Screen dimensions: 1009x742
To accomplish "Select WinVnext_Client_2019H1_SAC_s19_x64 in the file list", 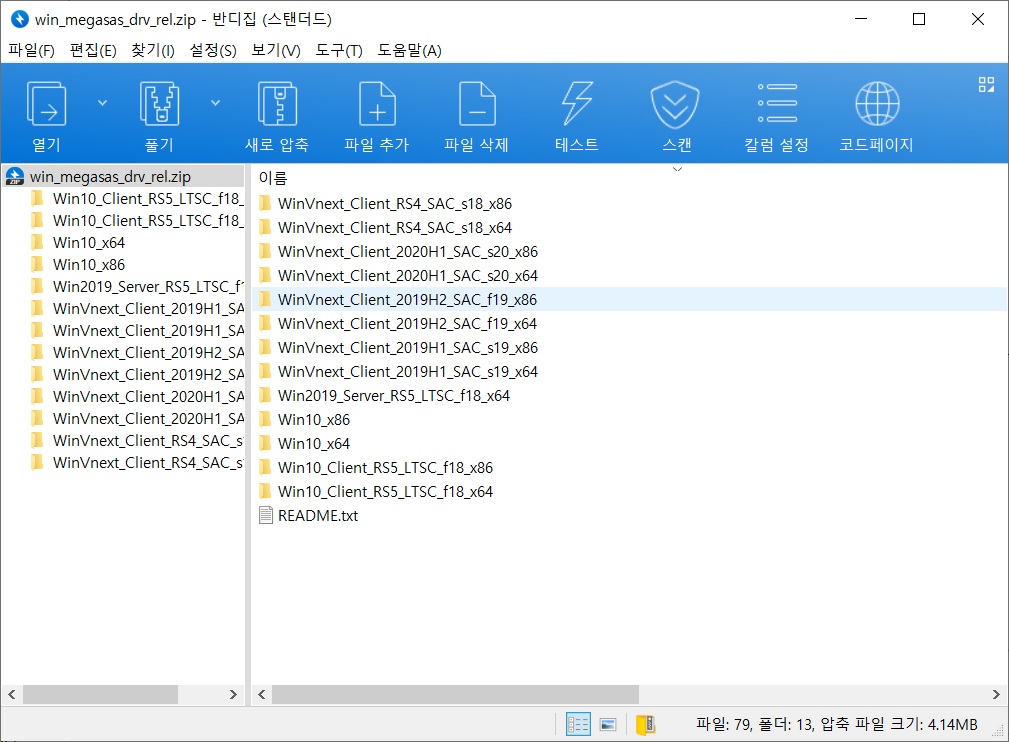I will 408,372.
